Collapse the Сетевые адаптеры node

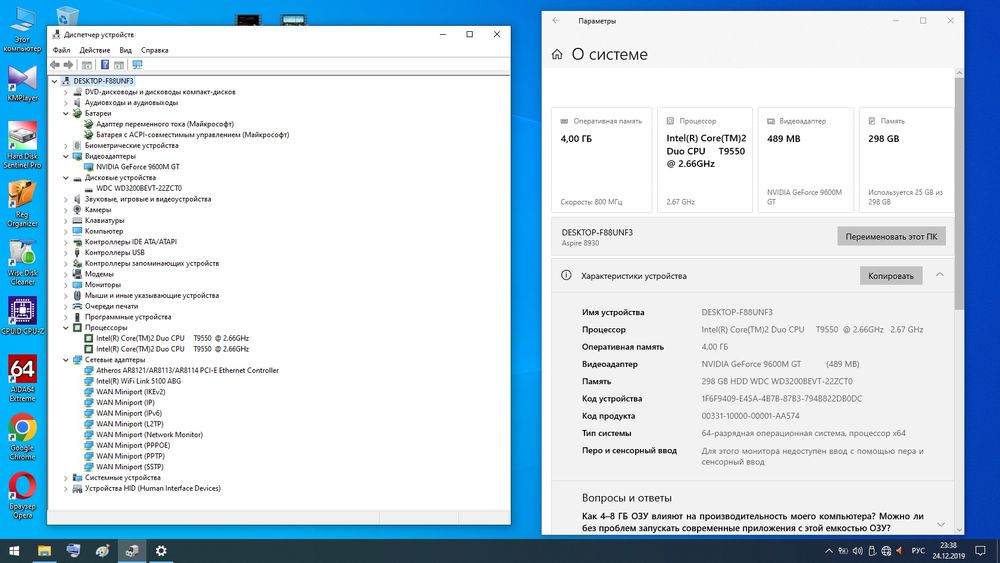pos(66,360)
